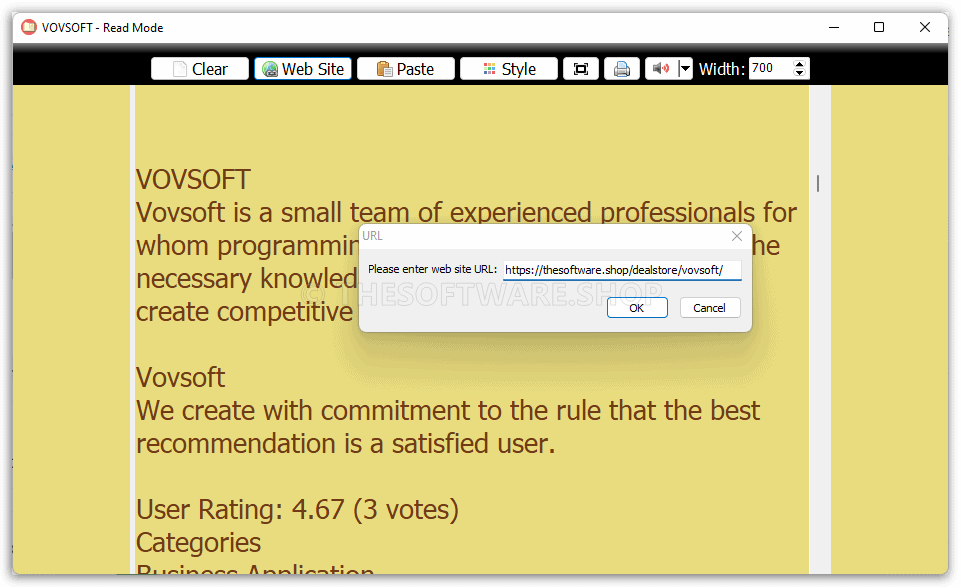Expand the speaker dropdown arrow
Image resolution: width=961 pixels, height=587 pixels.
coord(685,69)
